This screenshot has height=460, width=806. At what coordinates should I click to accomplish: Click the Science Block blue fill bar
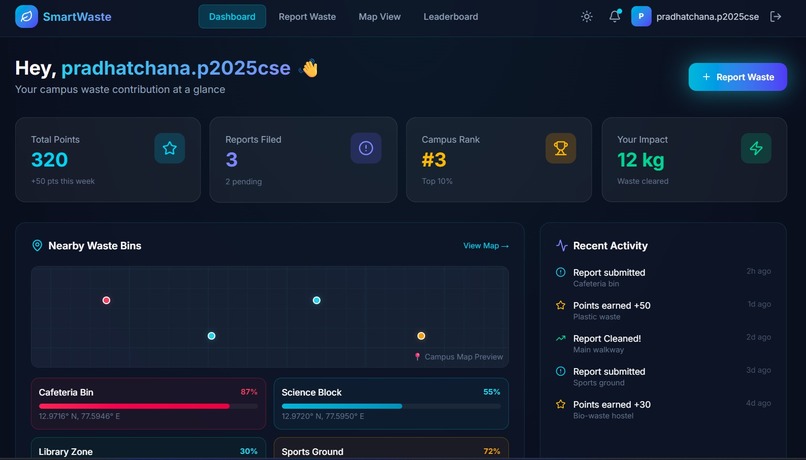[342, 406]
